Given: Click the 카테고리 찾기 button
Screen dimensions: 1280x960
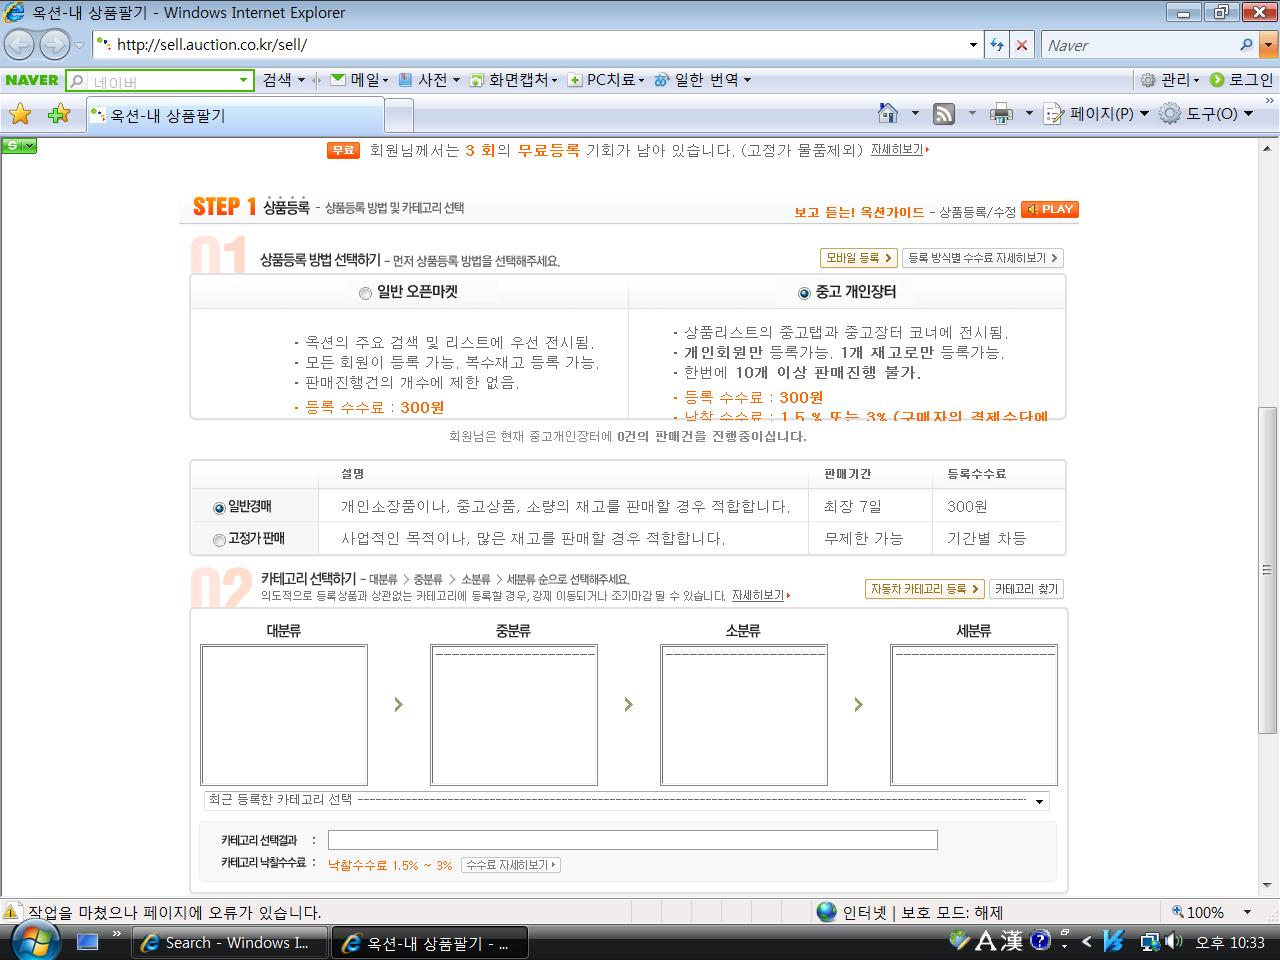Looking at the screenshot, I should [1026, 589].
